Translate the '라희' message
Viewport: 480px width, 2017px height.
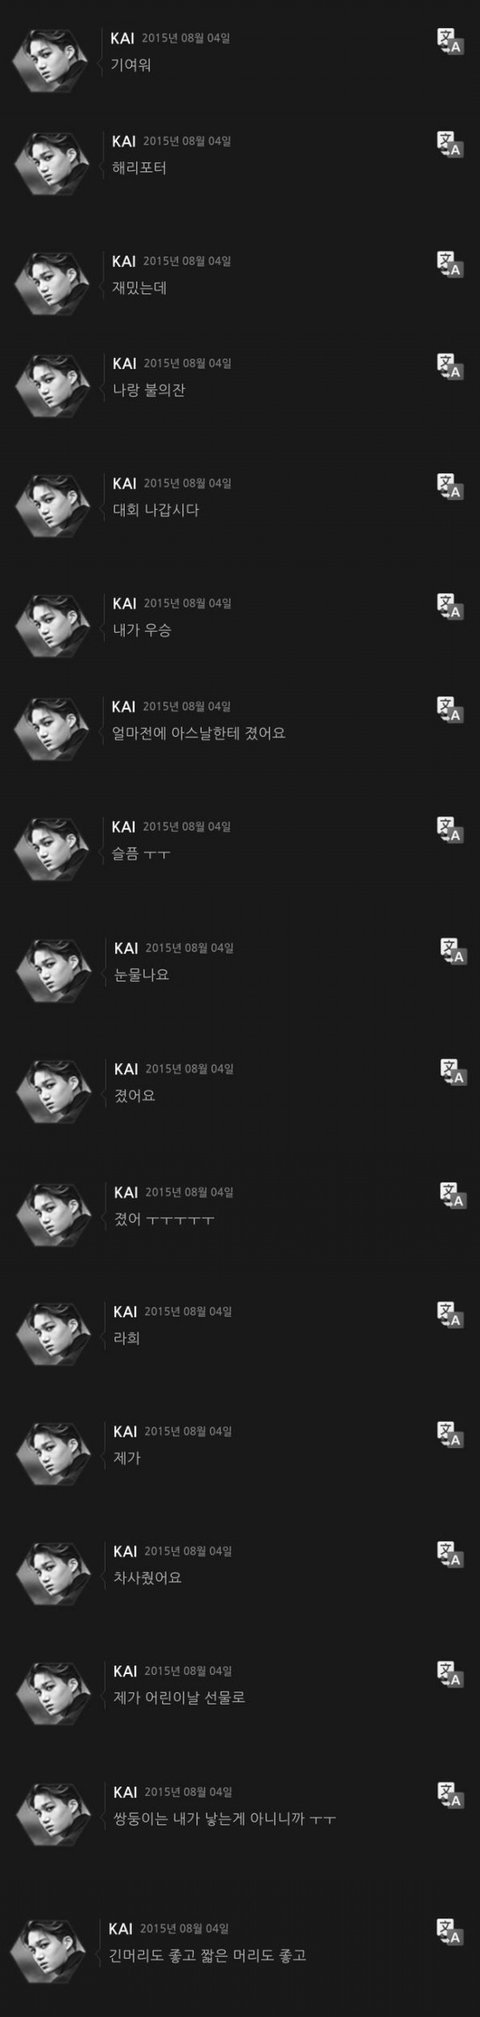(x=453, y=1314)
